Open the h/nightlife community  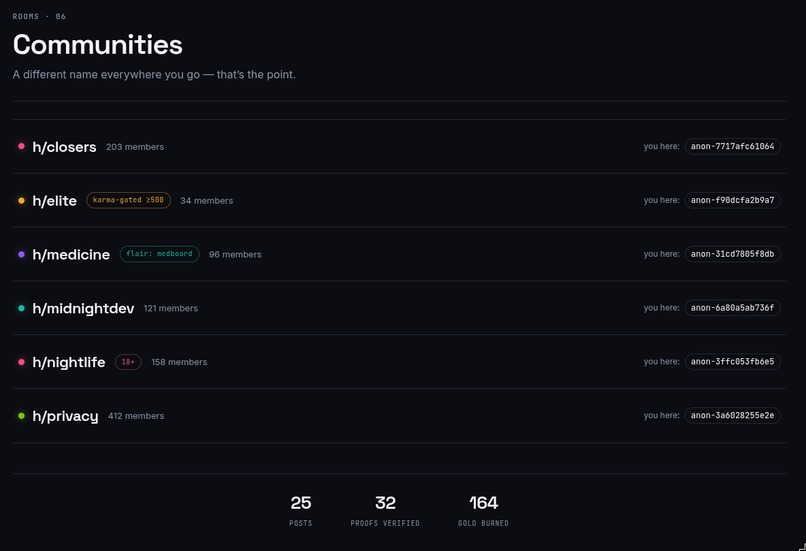point(69,362)
